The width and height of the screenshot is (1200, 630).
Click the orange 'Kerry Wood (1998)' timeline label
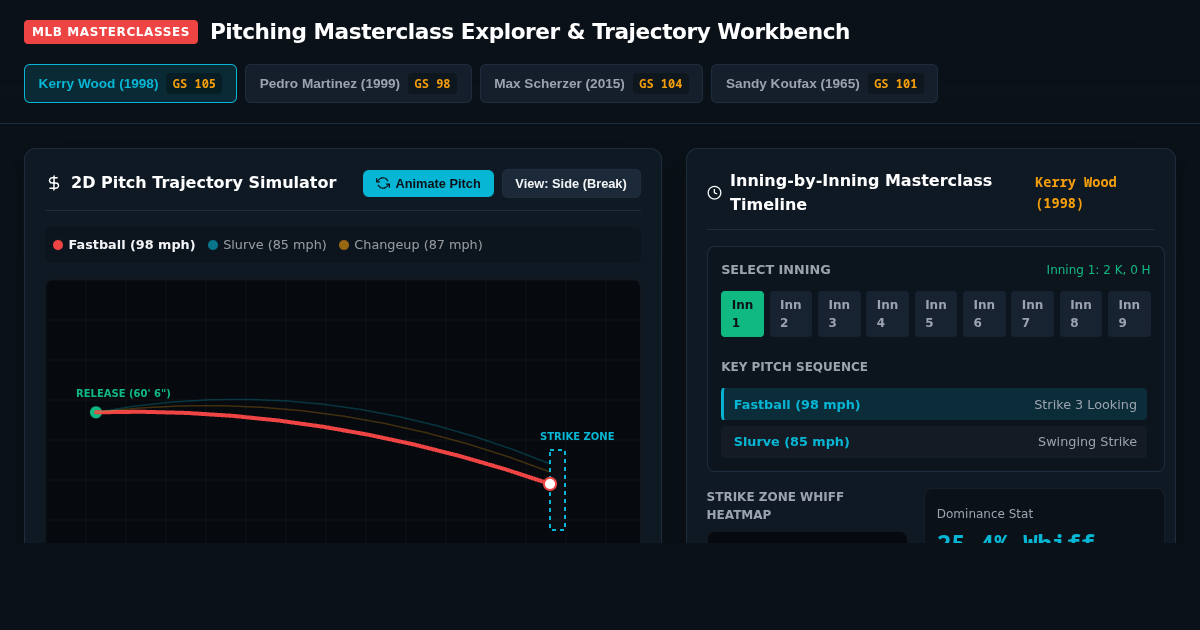coord(1076,192)
